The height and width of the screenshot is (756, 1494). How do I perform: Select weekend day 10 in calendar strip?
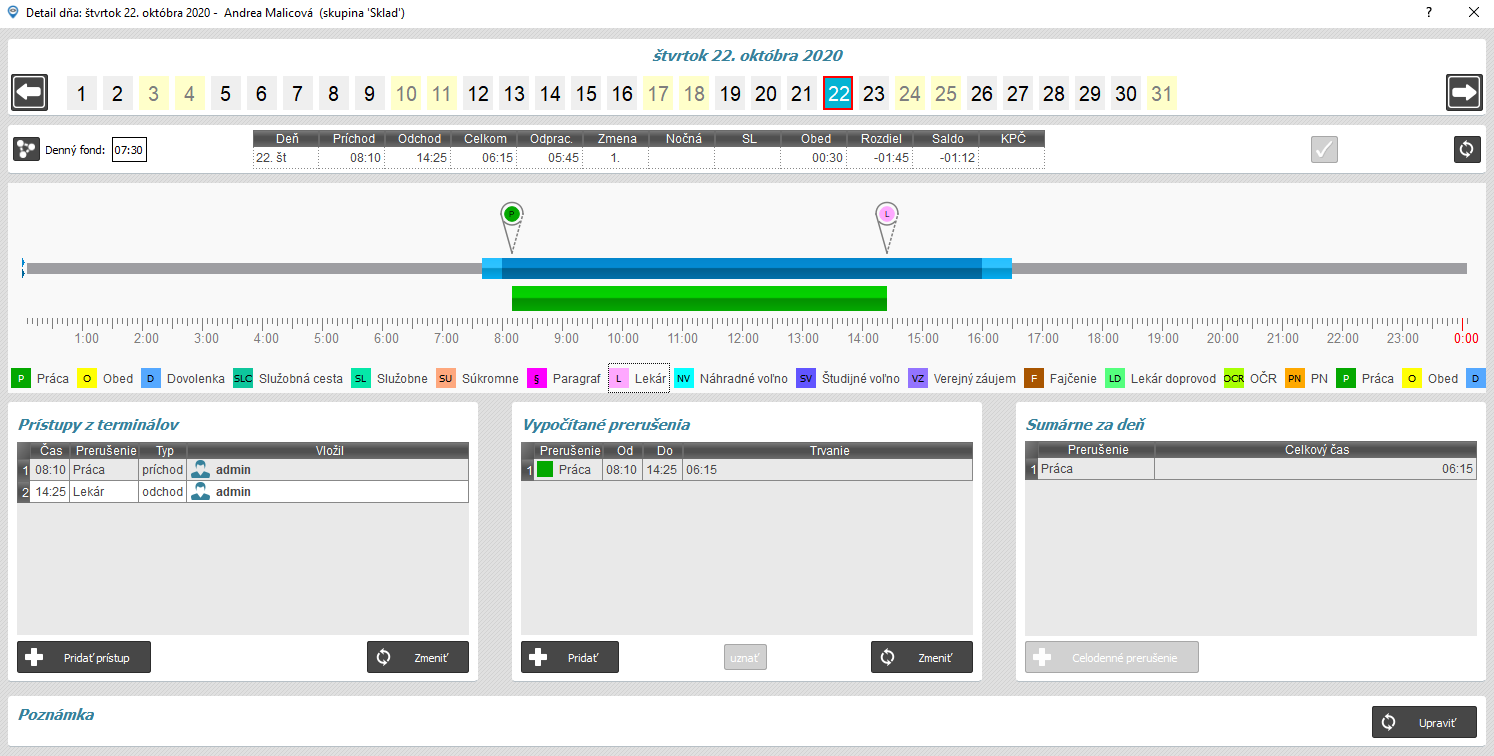(x=406, y=94)
